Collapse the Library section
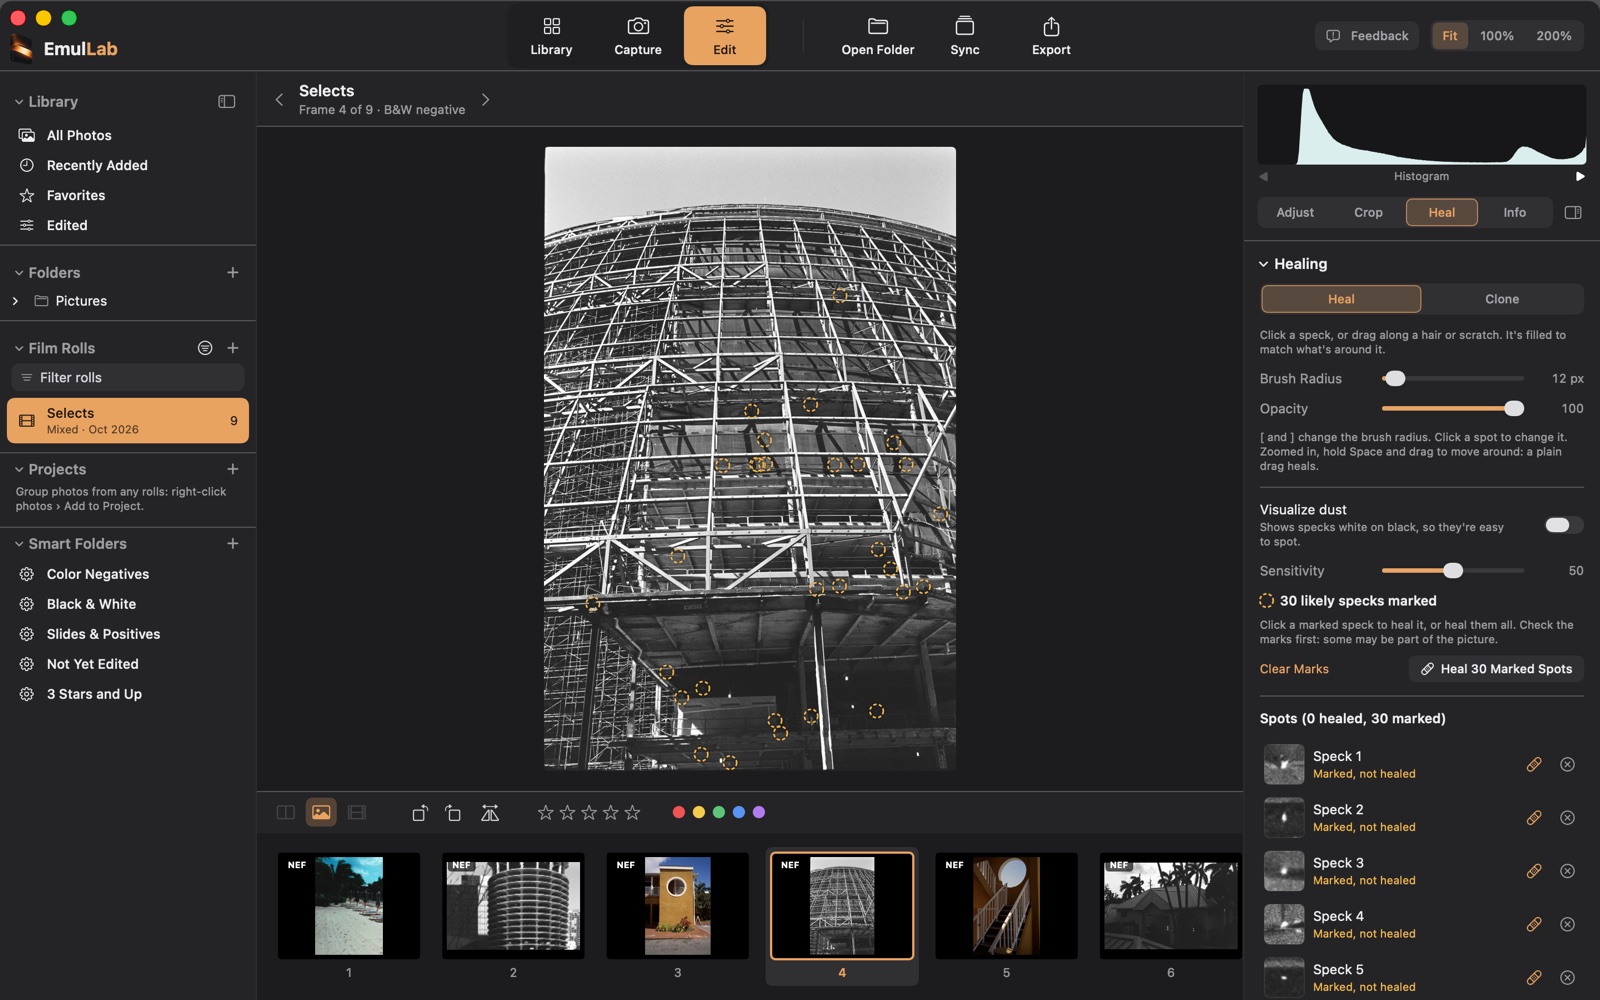 pyautogui.click(x=19, y=102)
